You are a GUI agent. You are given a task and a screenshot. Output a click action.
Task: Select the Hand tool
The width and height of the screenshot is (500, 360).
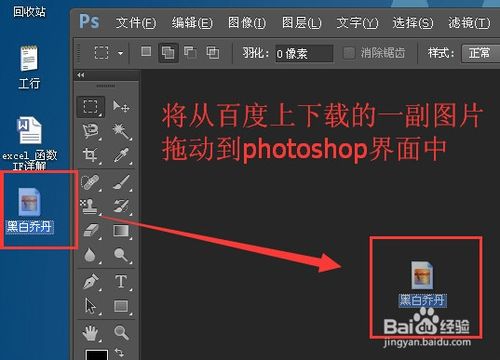click(90, 333)
